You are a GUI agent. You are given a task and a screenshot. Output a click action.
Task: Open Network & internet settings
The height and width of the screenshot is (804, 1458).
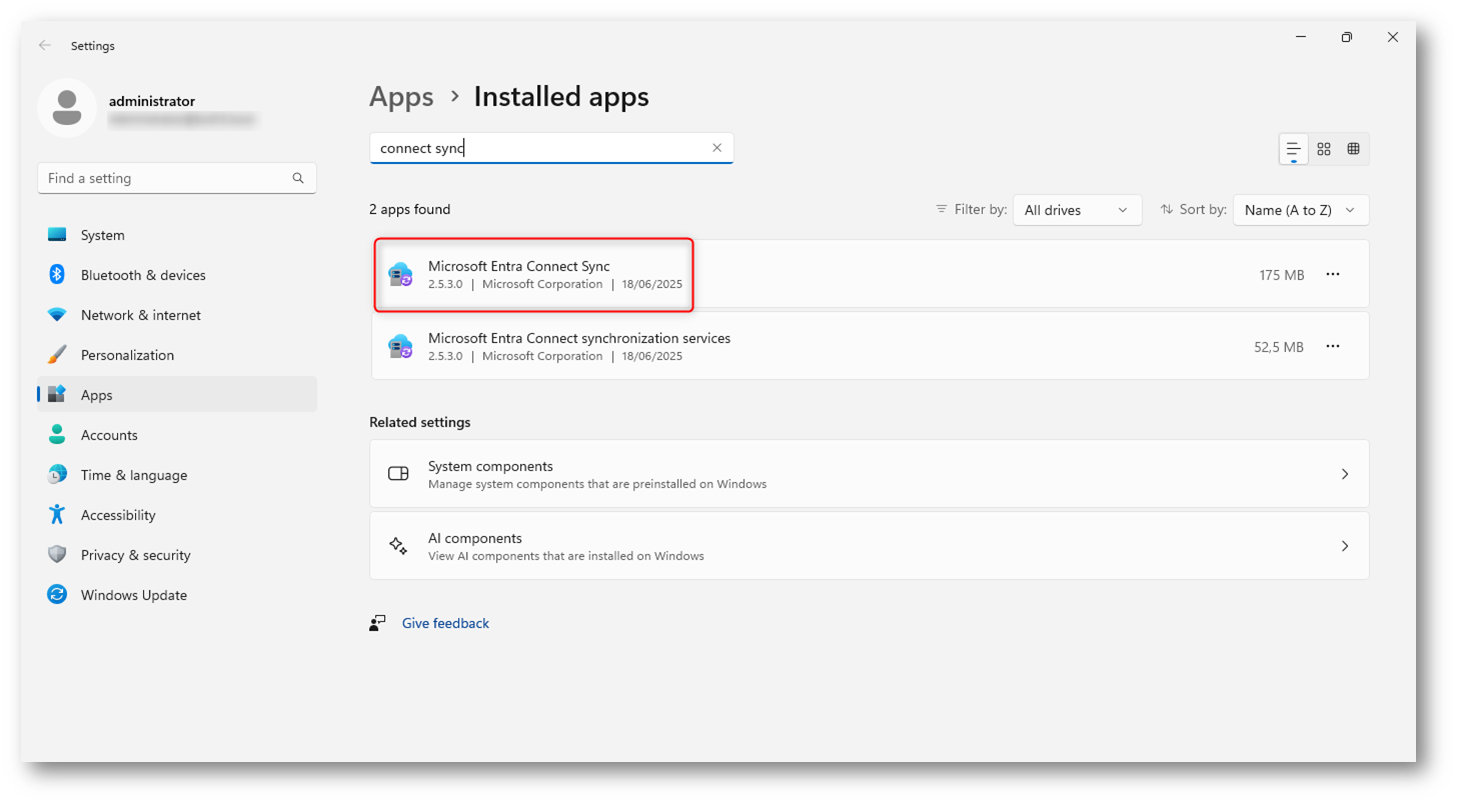coord(177,315)
